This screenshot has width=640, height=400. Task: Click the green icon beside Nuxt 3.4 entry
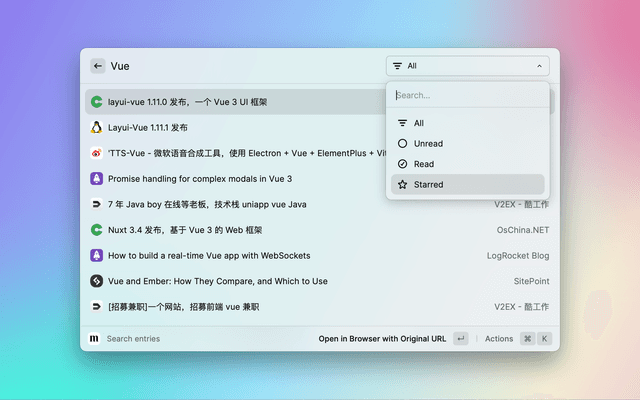tap(97, 230)
